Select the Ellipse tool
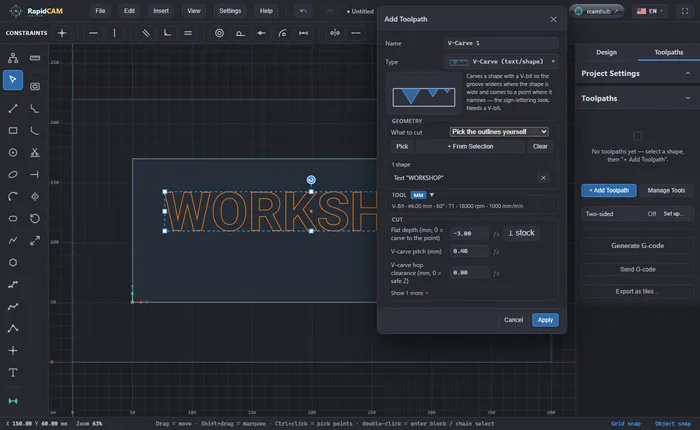 pyautogui.click(x=12, y=175)
